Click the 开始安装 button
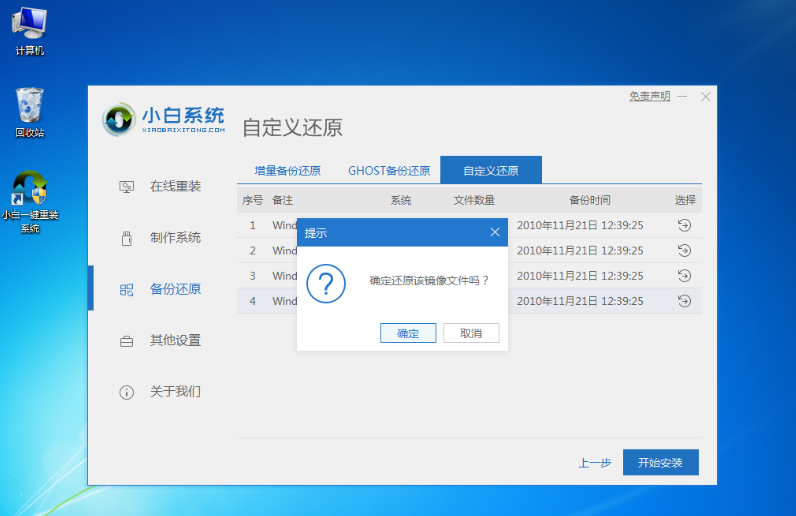This screenshot has height=516, width=796. click(660, 463)
